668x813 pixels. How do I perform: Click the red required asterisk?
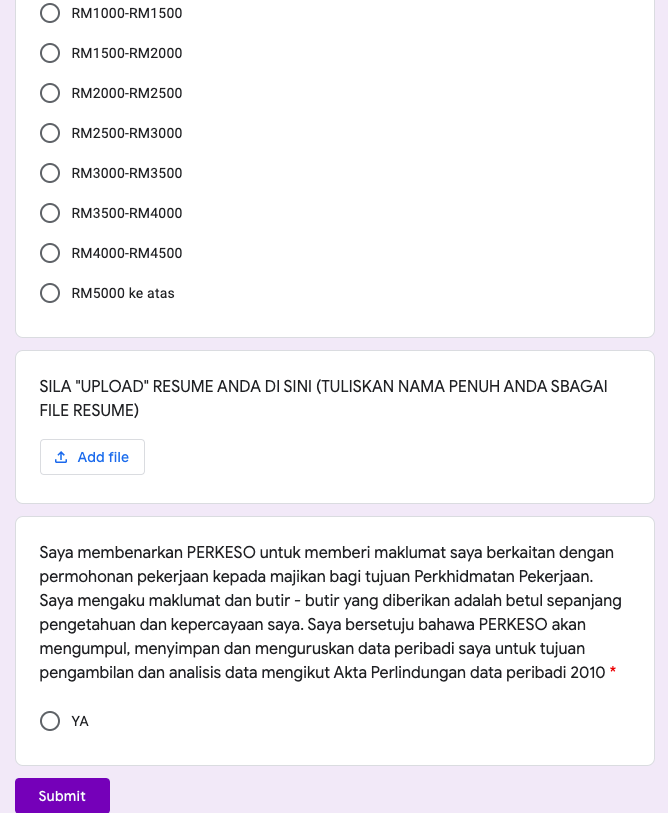click(613, 673)
